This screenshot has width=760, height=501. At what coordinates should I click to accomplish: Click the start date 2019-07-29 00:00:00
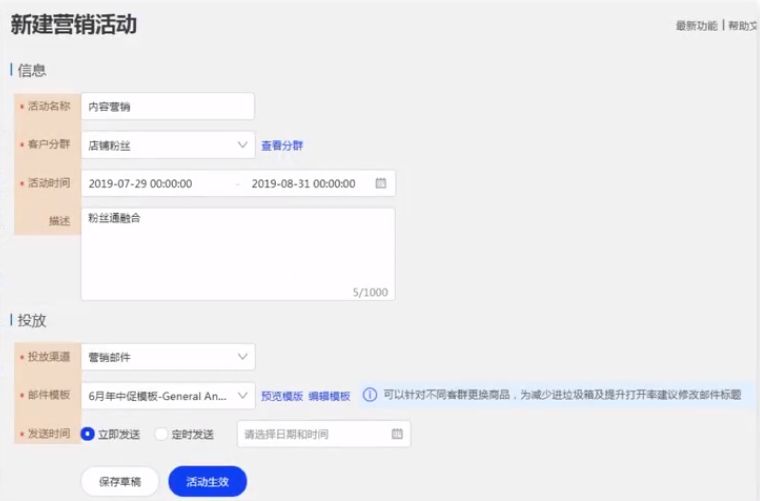click(x=141, y=184)
